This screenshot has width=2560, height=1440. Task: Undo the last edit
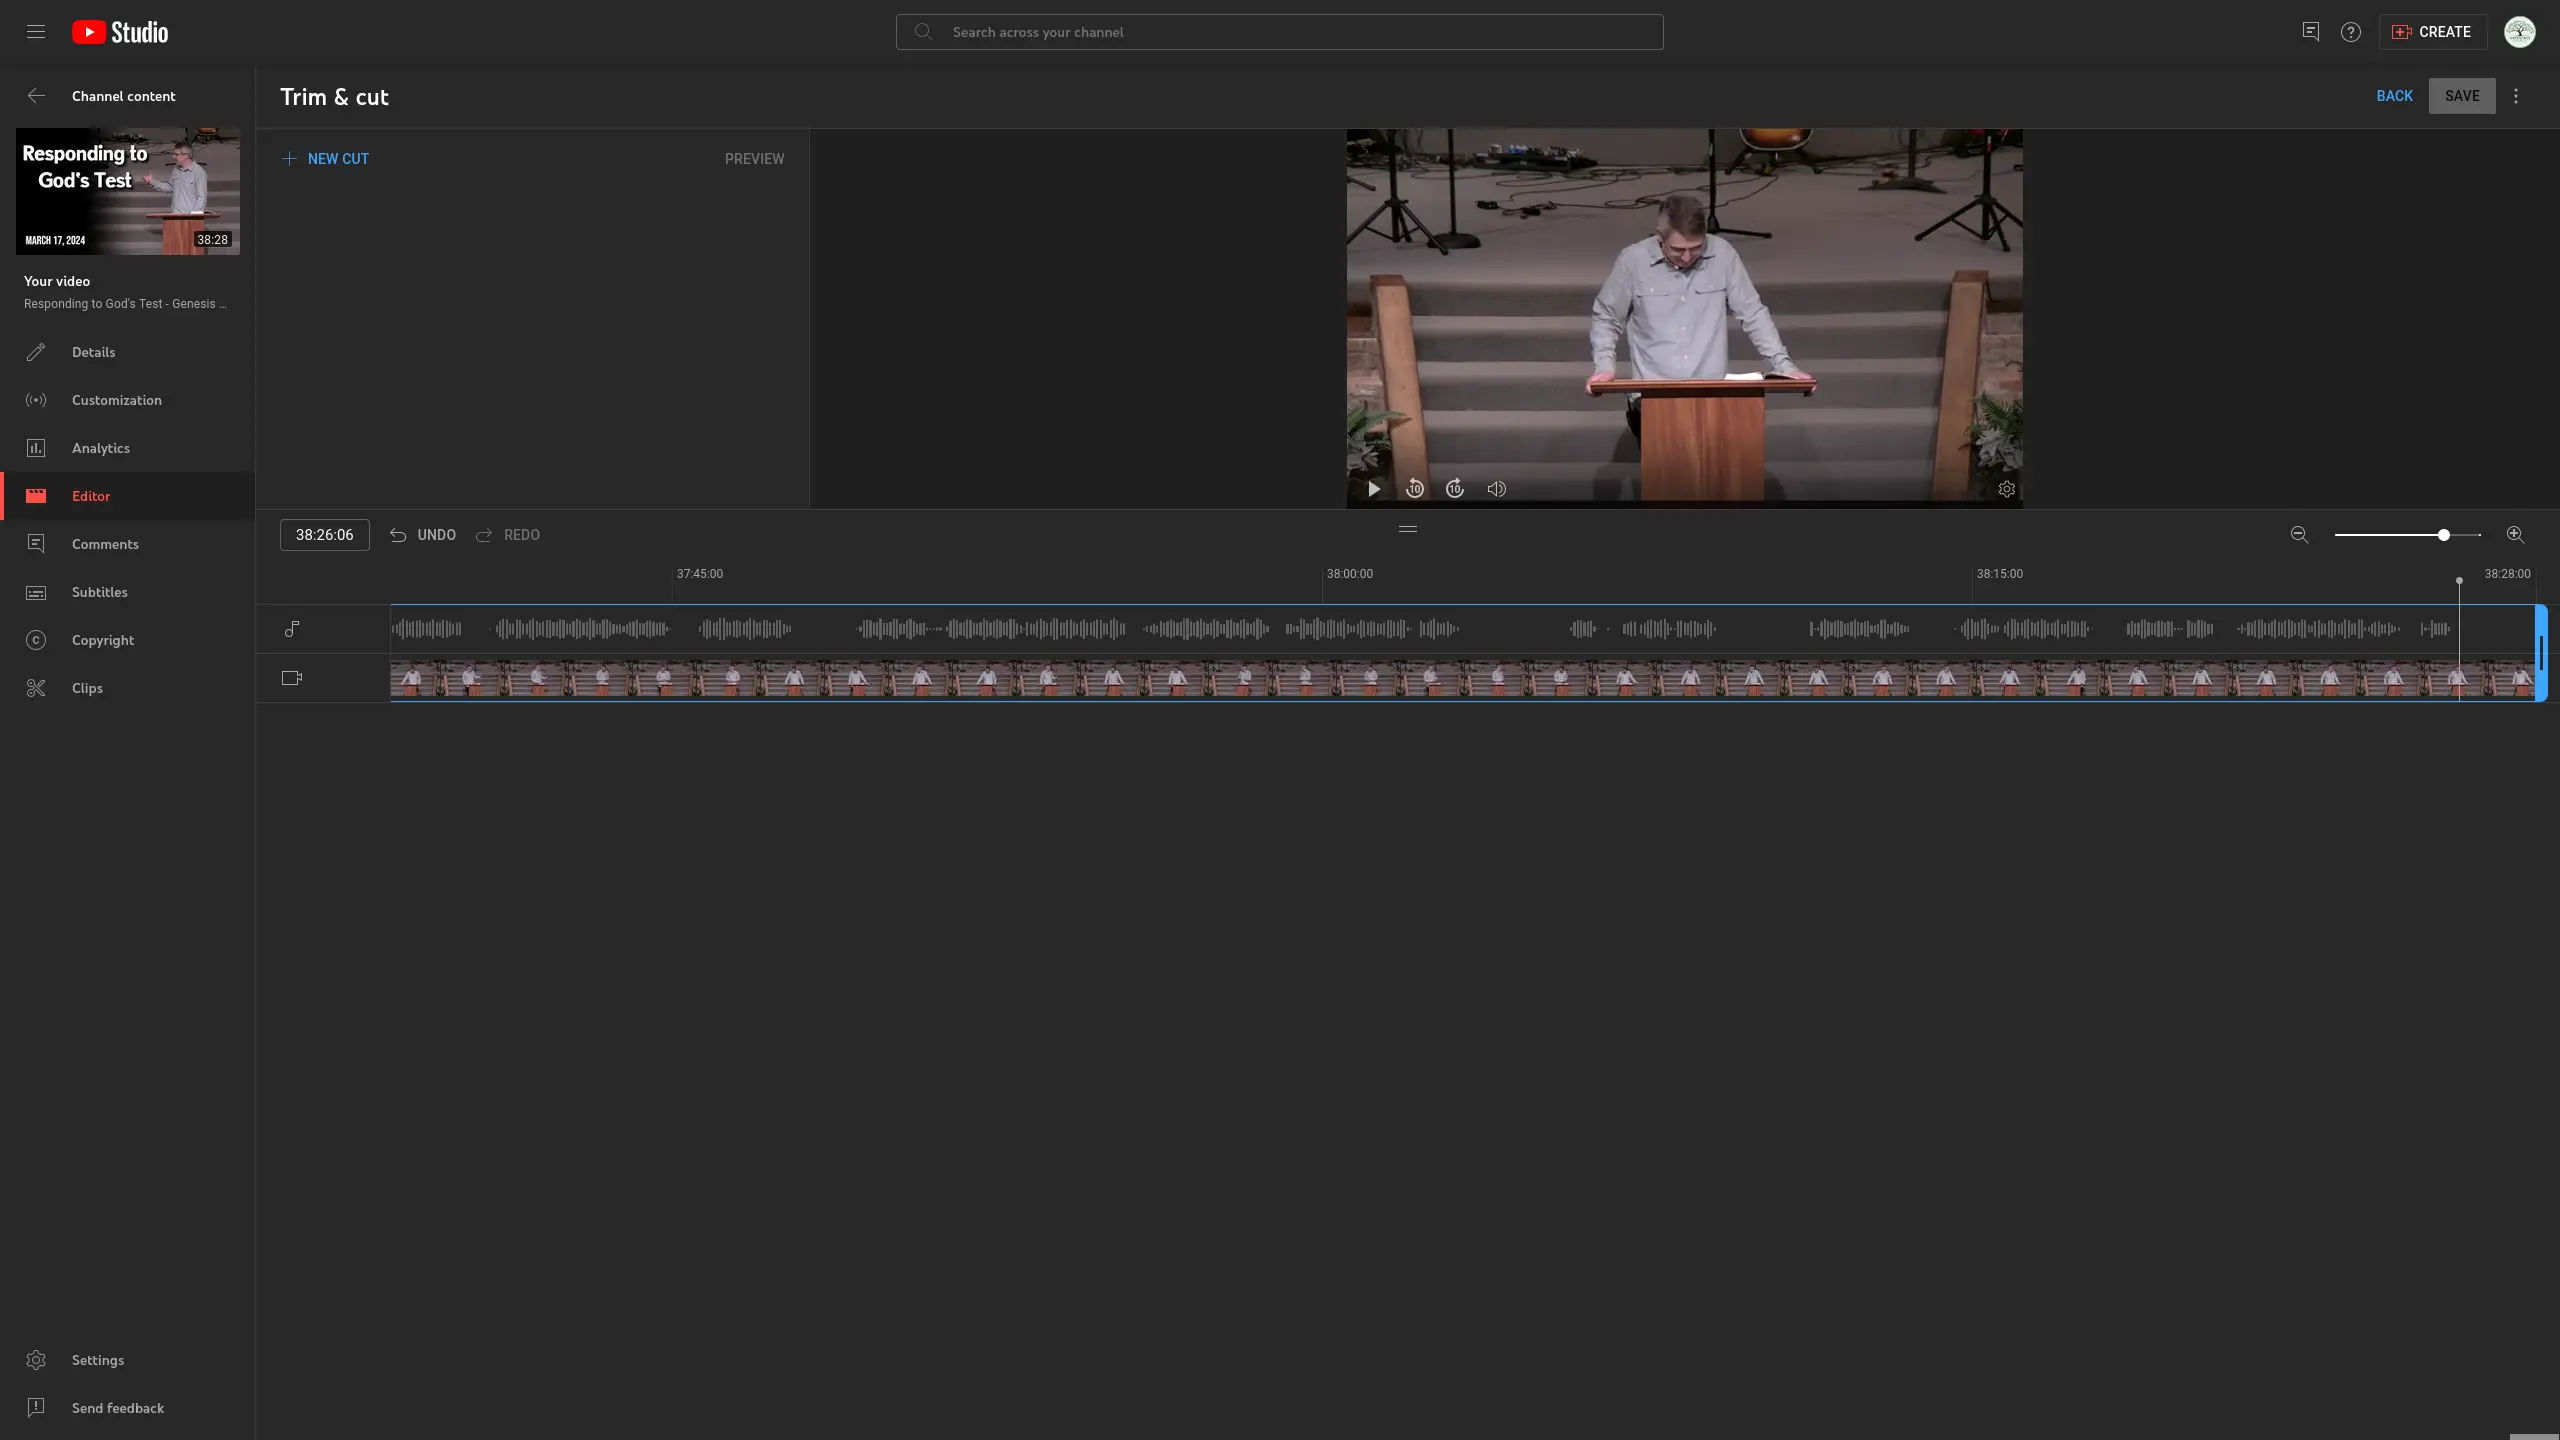pos(423,535)
